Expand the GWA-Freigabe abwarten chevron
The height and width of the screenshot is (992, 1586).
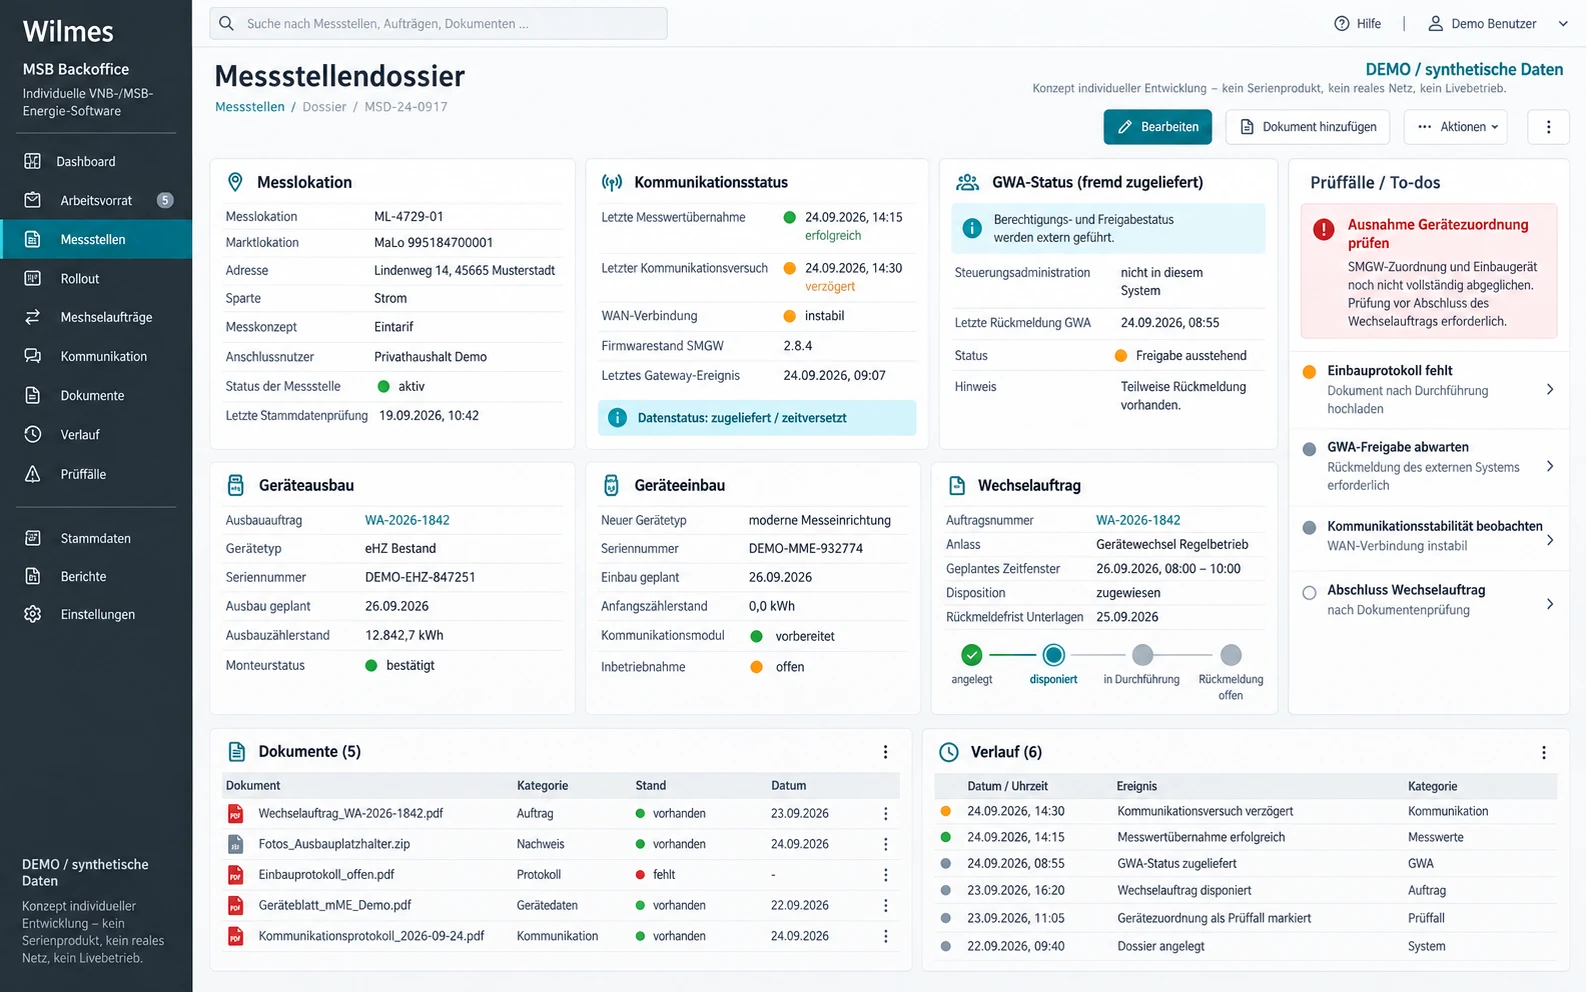(1550, 466)
